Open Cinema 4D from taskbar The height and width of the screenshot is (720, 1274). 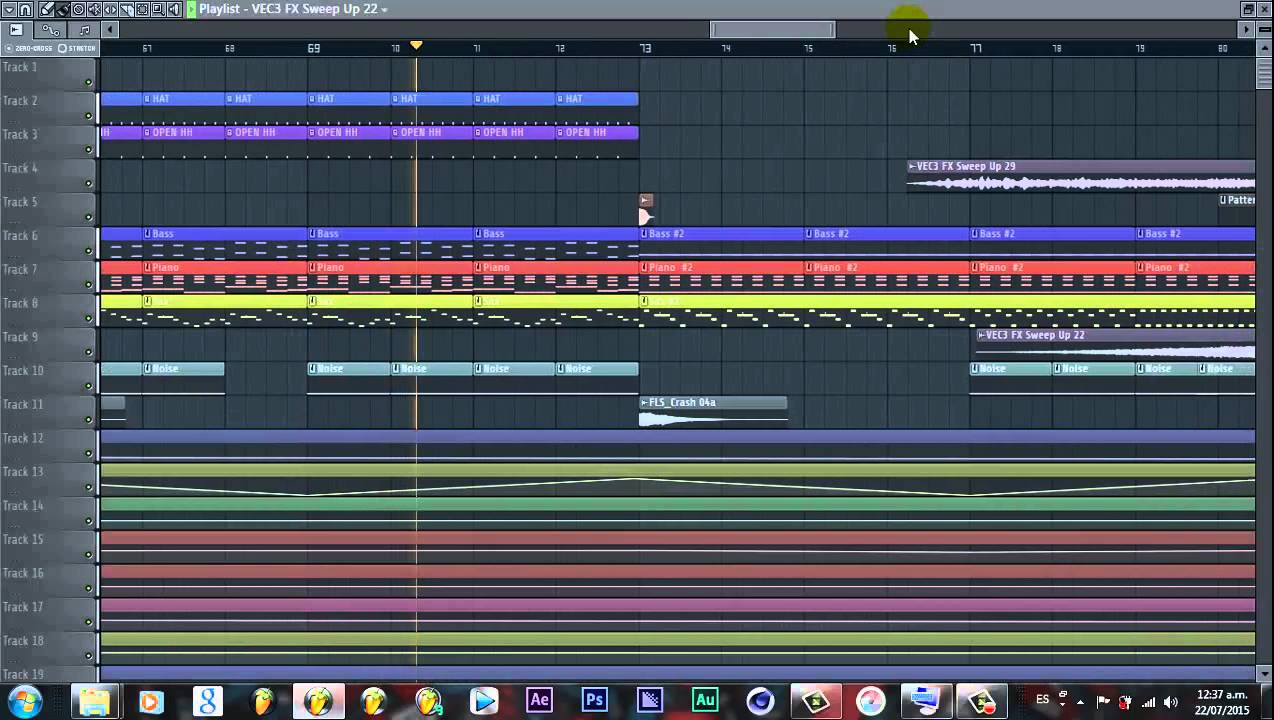tap(760, 701)
